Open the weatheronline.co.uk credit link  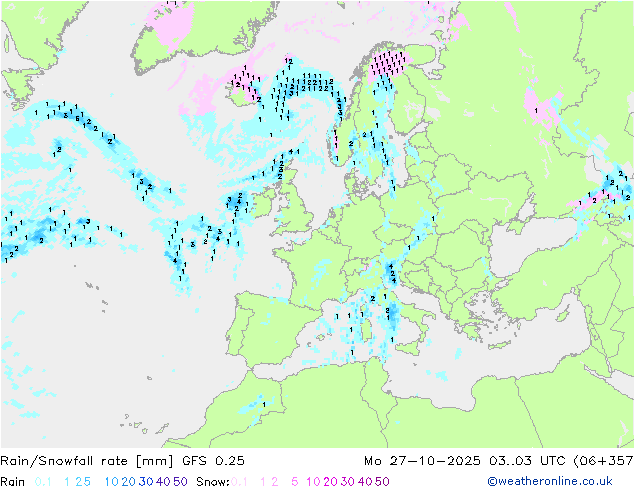coord(550,481)
